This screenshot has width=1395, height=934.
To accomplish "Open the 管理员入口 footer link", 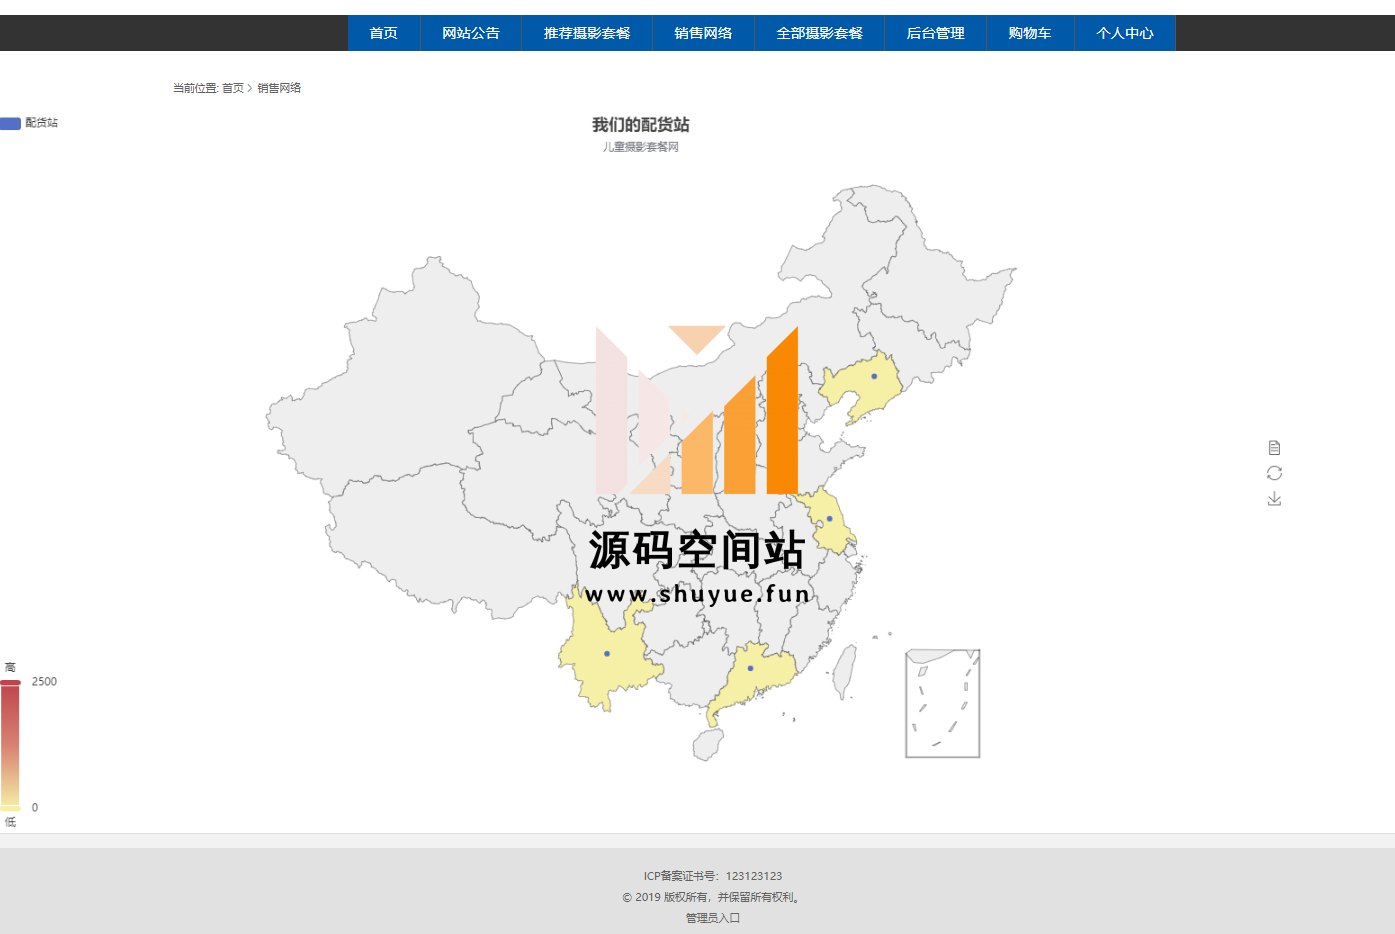I will 713,918.
